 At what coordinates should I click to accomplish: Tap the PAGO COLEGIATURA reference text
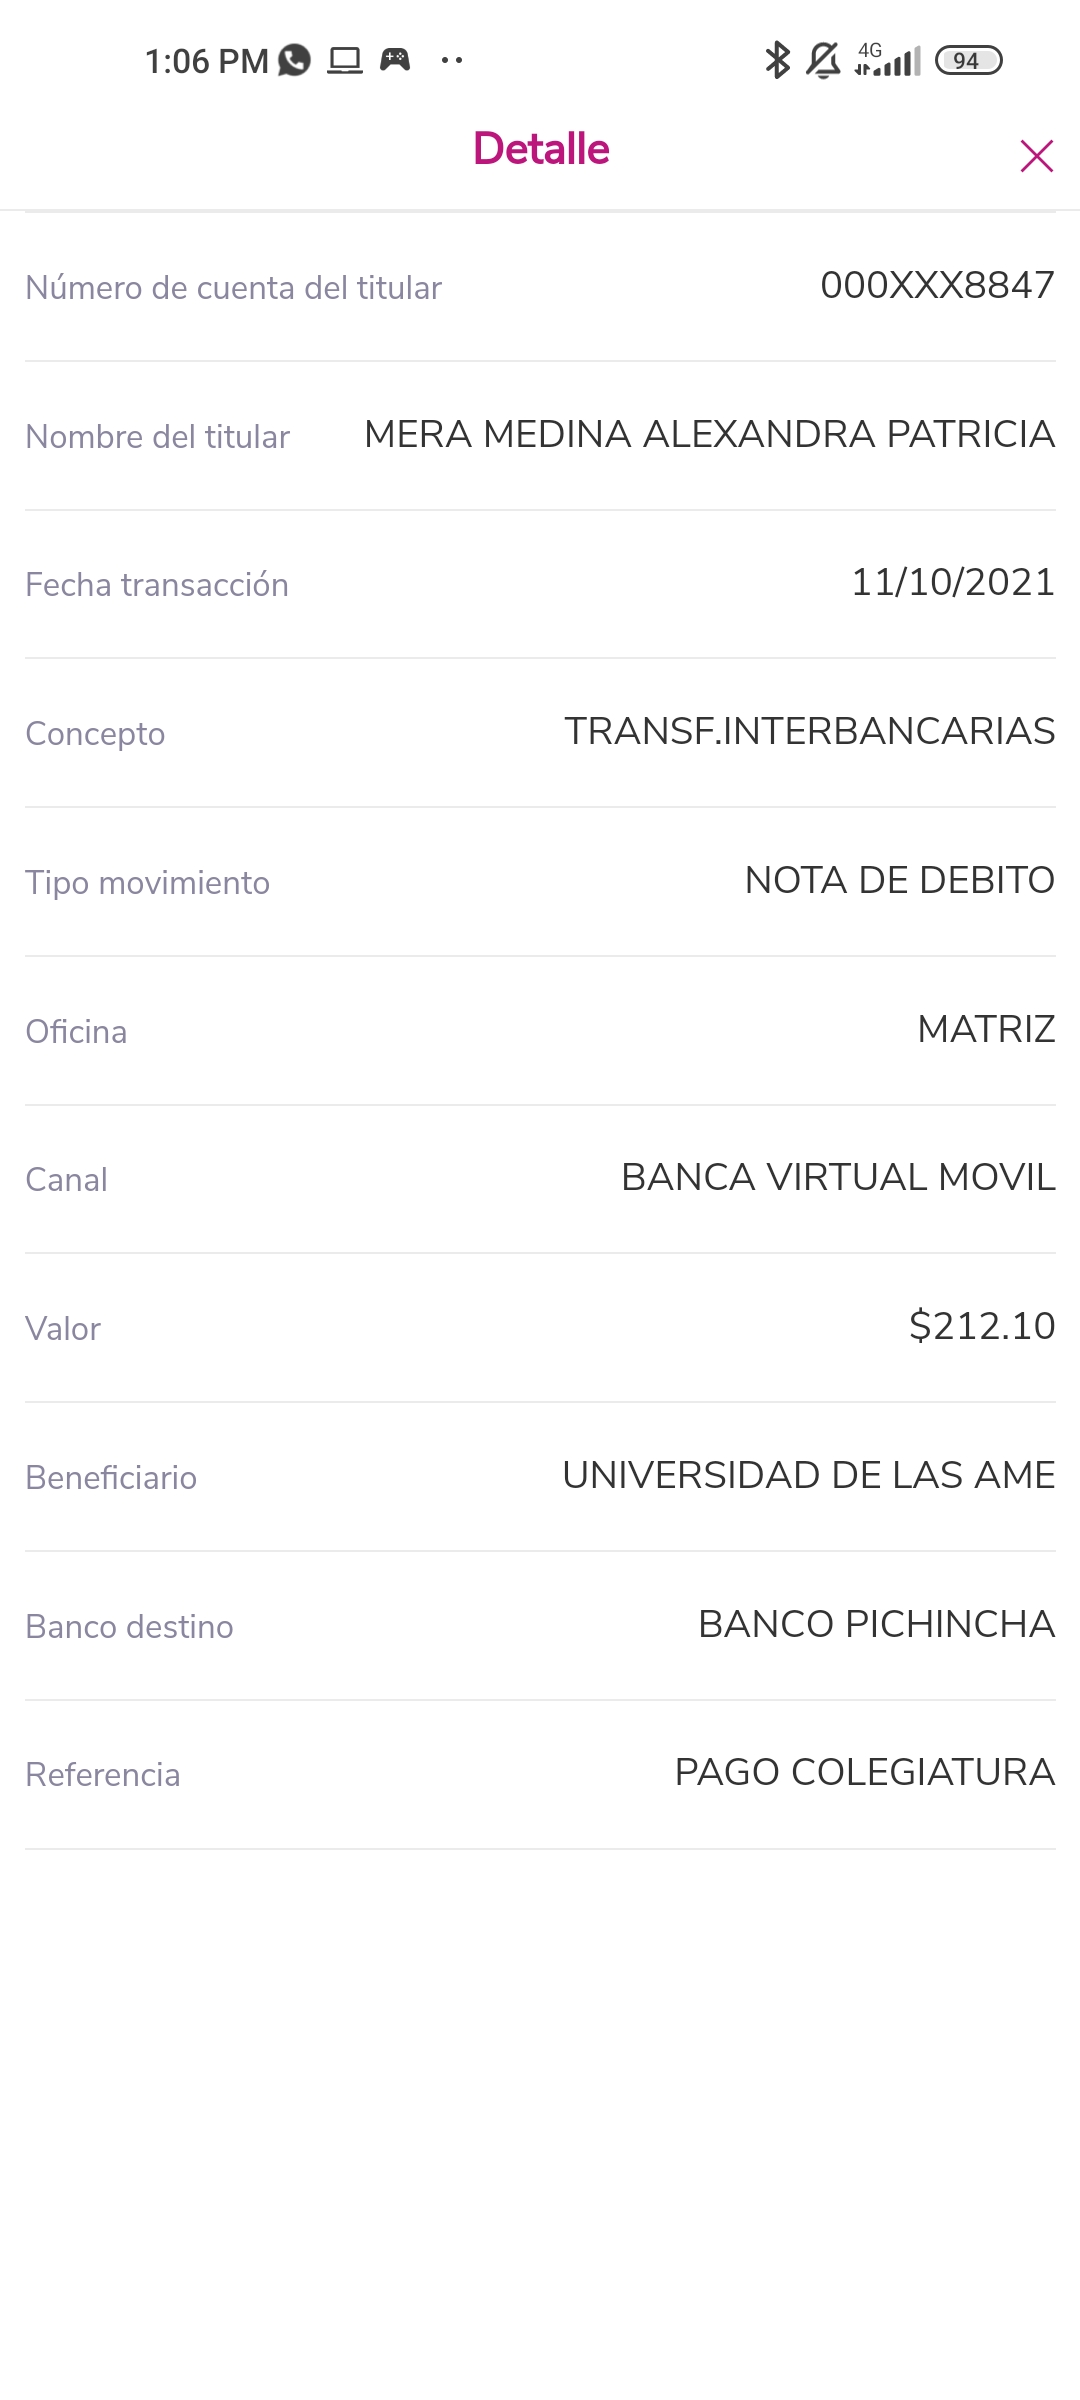click(x=864, y=1772)
